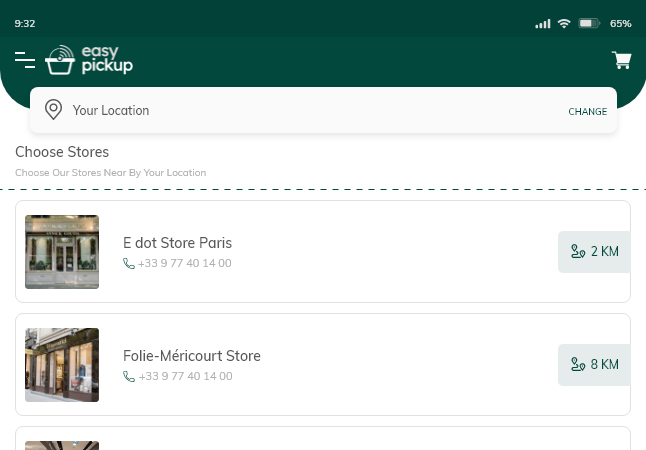Tap the Easy Pickup logo
Viewport: 646px width, 450px height.
click(x=89, y=61)
